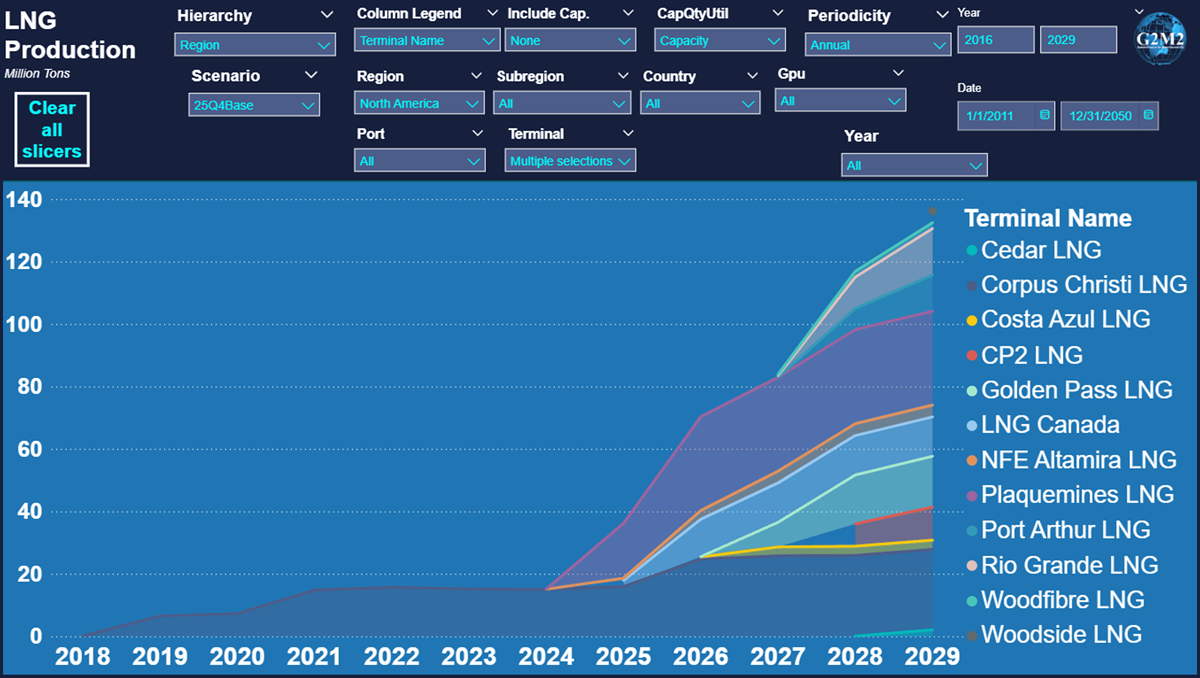Open the start date calendar picker icon
This screenshot has width=1200, height=678.
click(x=1045, y=116)
